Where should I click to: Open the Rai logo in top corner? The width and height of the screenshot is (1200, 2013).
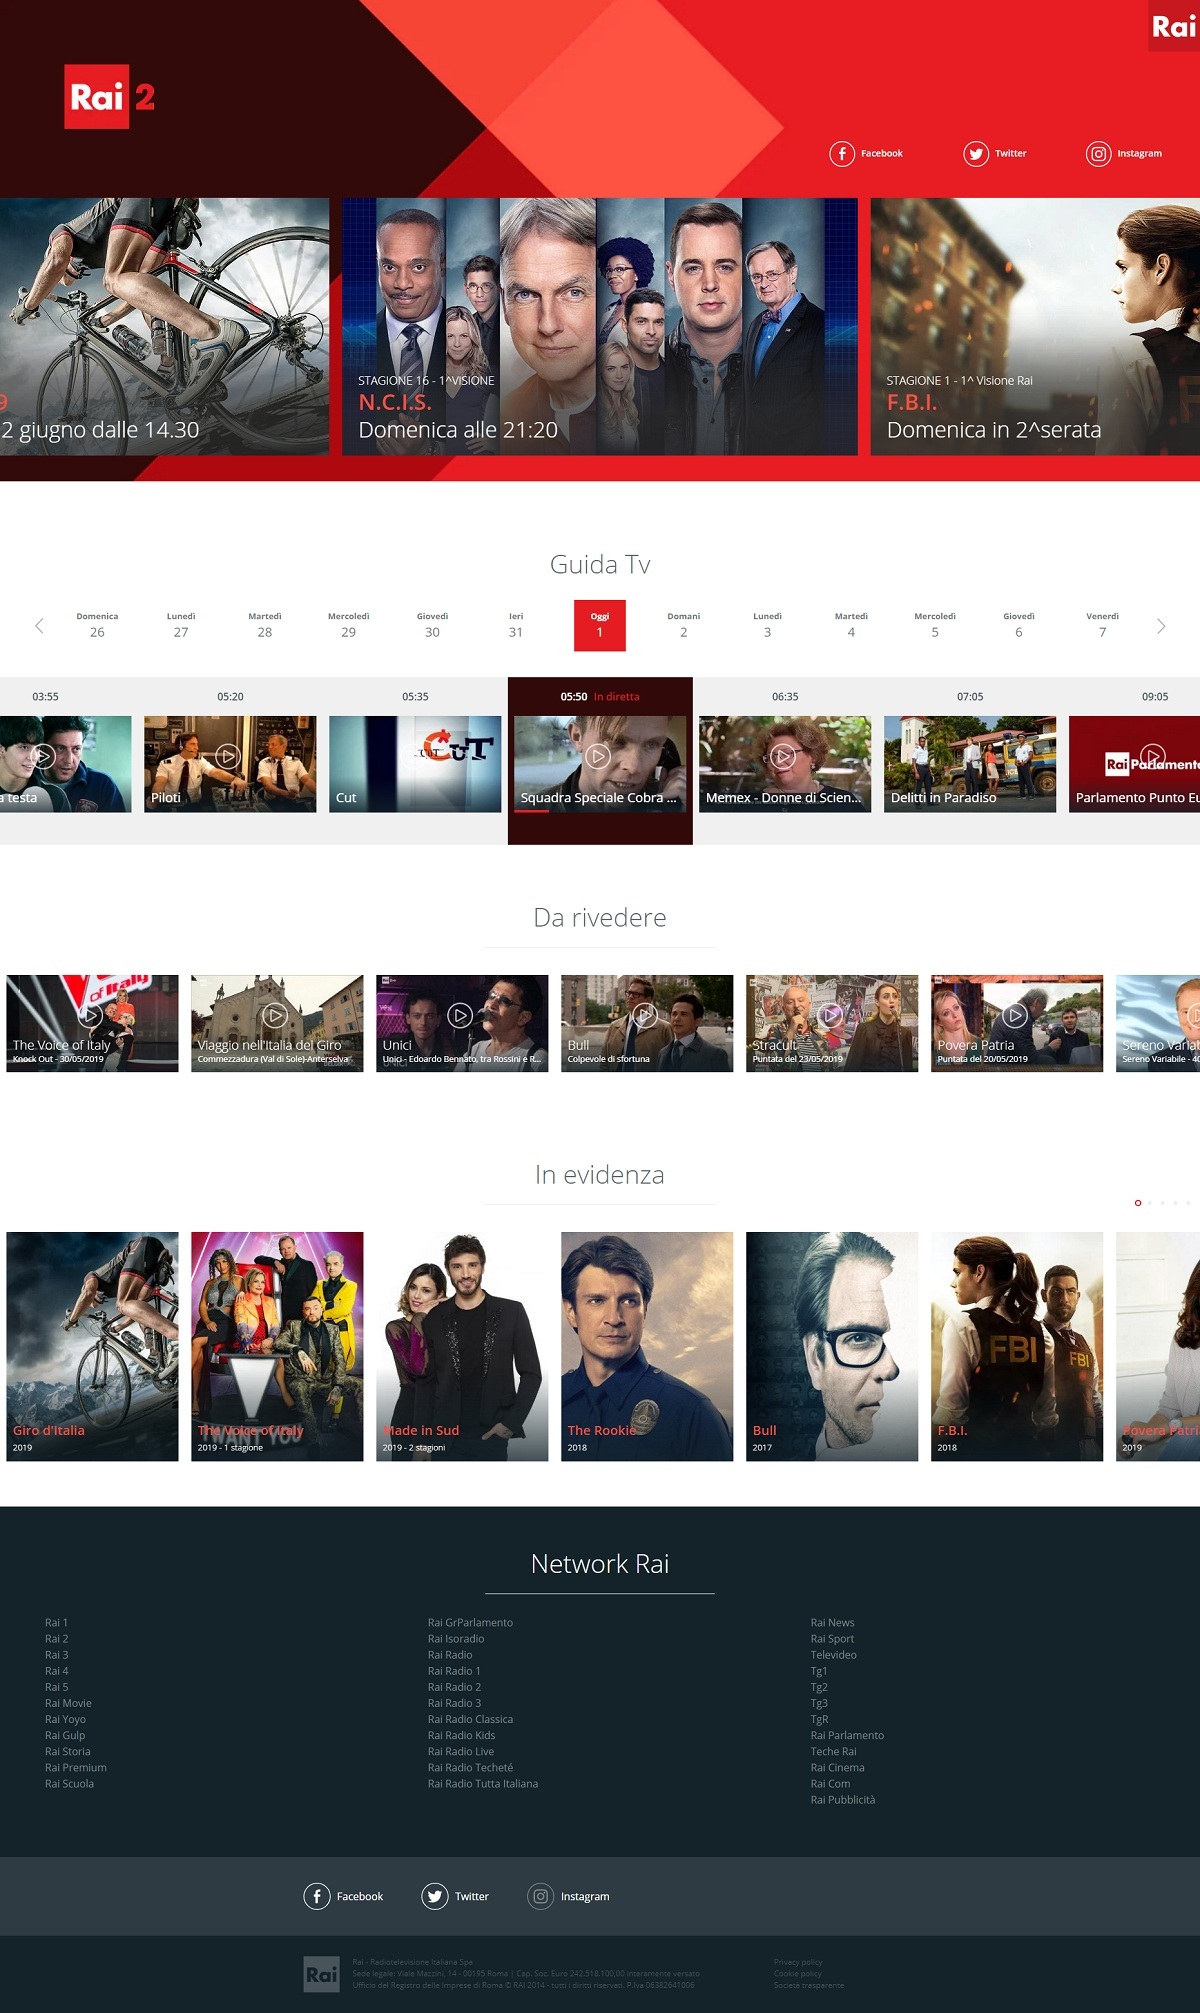point(1175,26)
